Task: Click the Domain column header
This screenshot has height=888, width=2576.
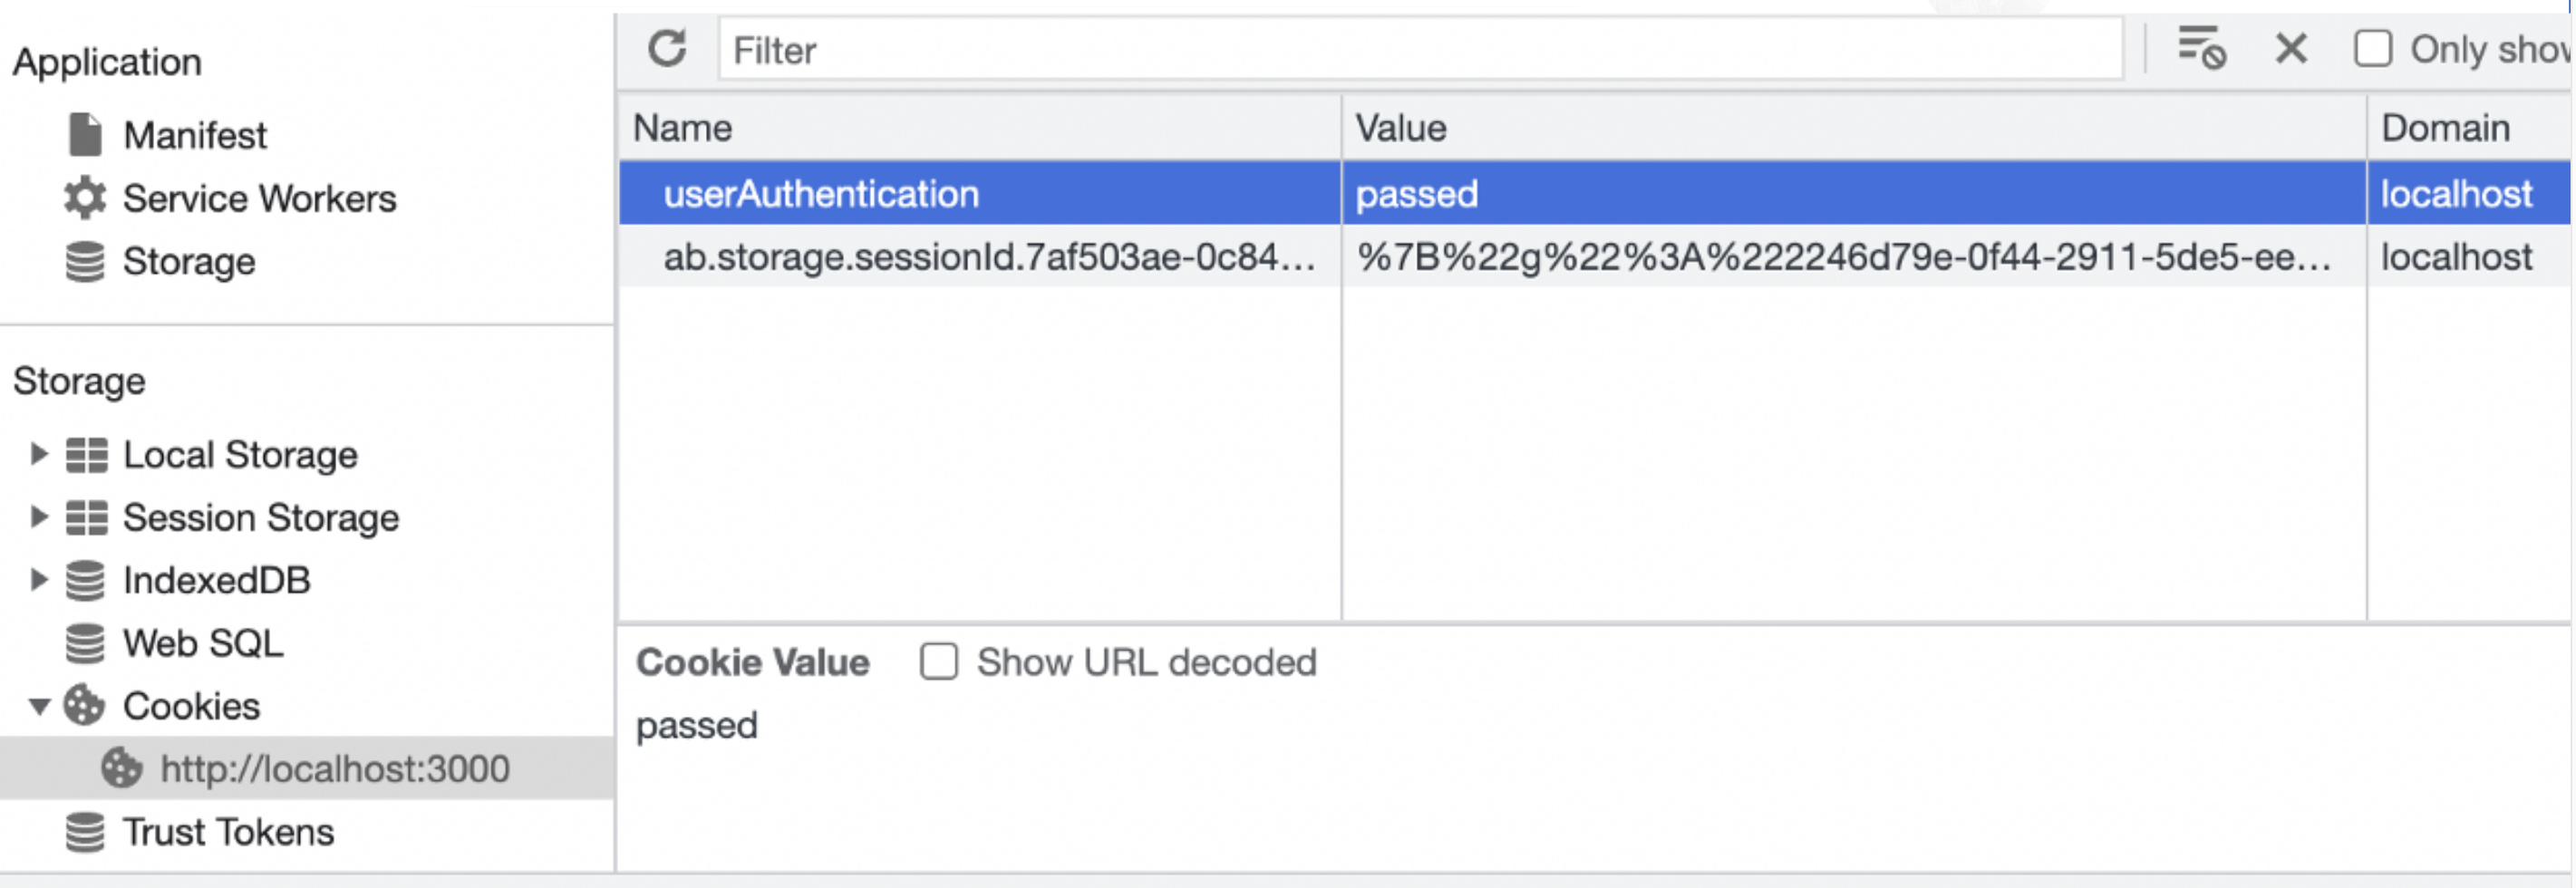Action: click(2445, 128)
